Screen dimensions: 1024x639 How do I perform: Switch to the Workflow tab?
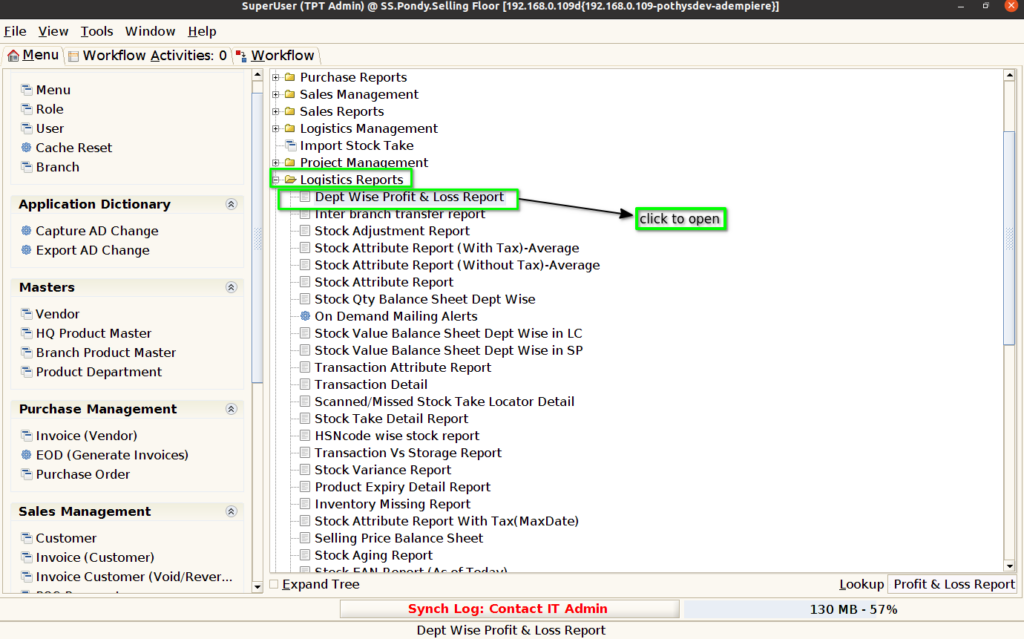(x=275, y=56)
